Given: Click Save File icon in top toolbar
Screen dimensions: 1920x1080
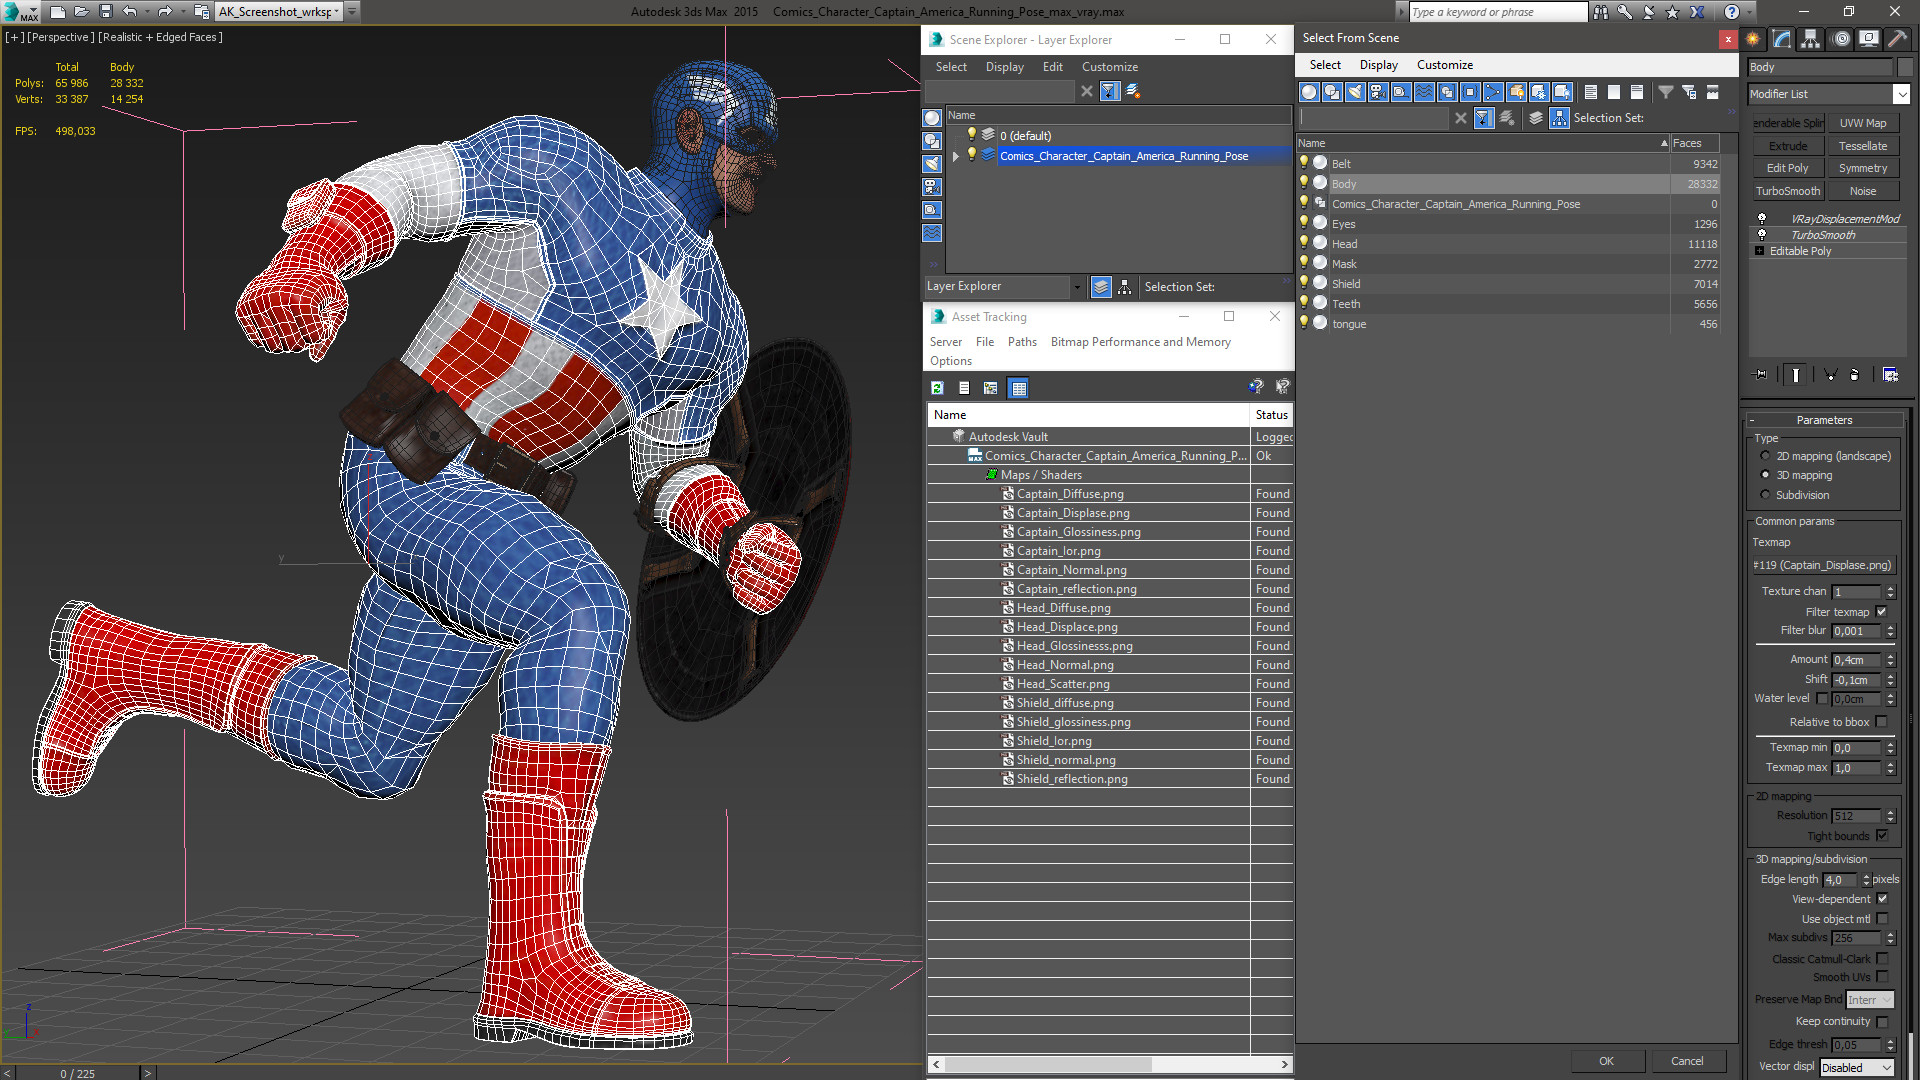Looking at the screenshot, I should pyautogui.click(x=106, y=12).
